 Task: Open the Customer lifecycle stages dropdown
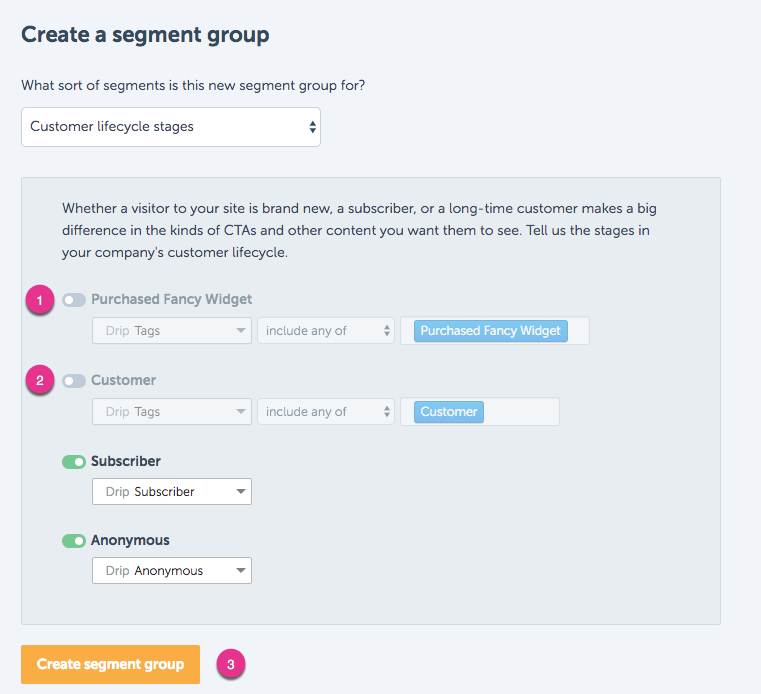[x=171, y=127]
